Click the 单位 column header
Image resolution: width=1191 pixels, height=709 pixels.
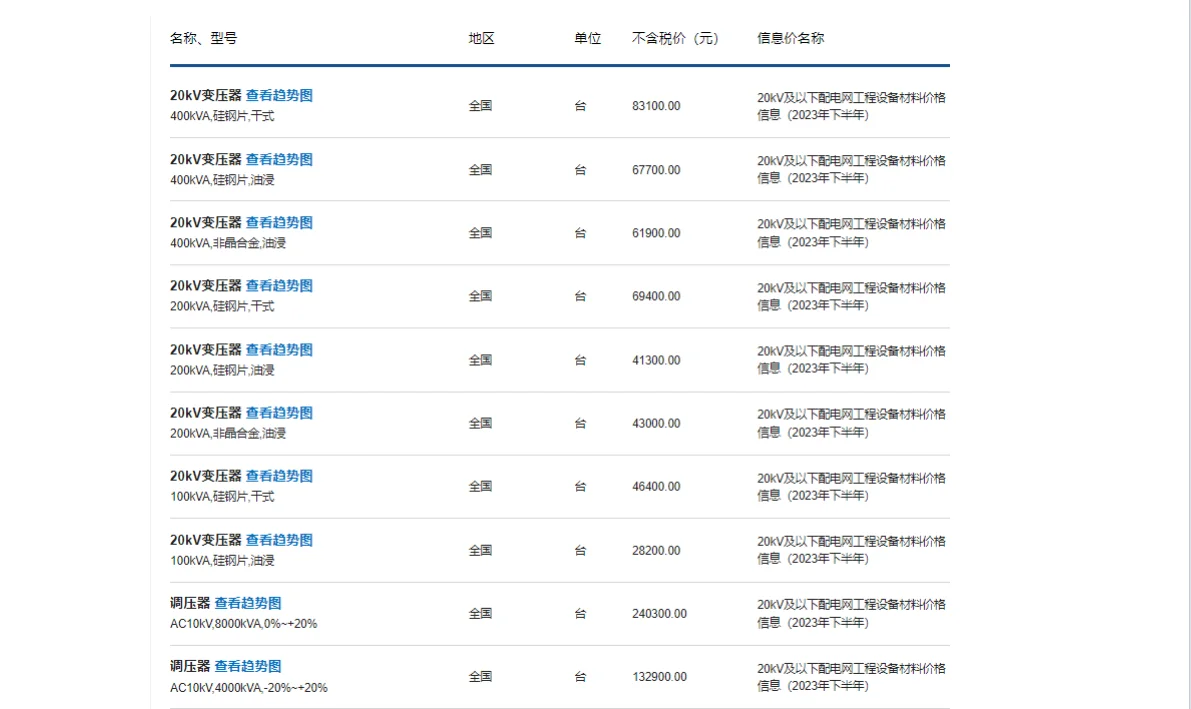(x=588, y=37)
